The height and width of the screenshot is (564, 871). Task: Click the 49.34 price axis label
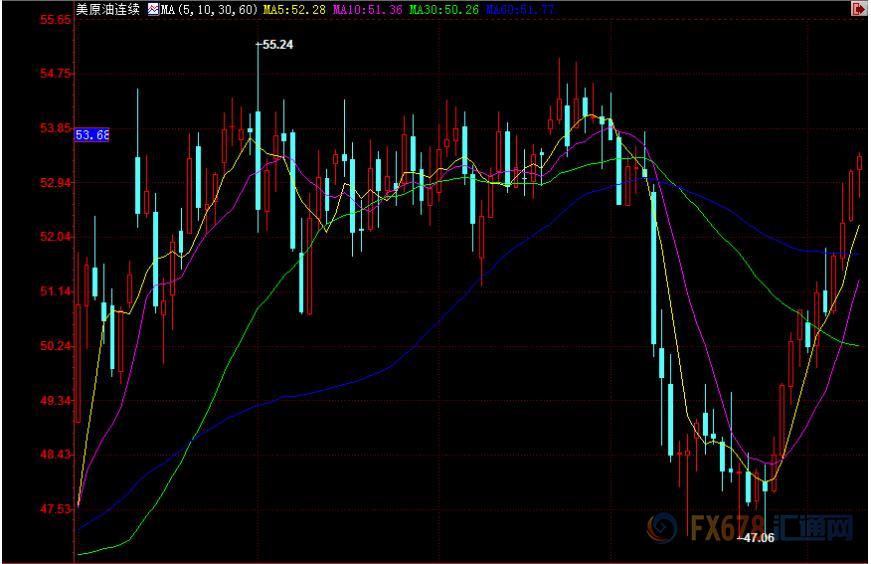(56, 400)
